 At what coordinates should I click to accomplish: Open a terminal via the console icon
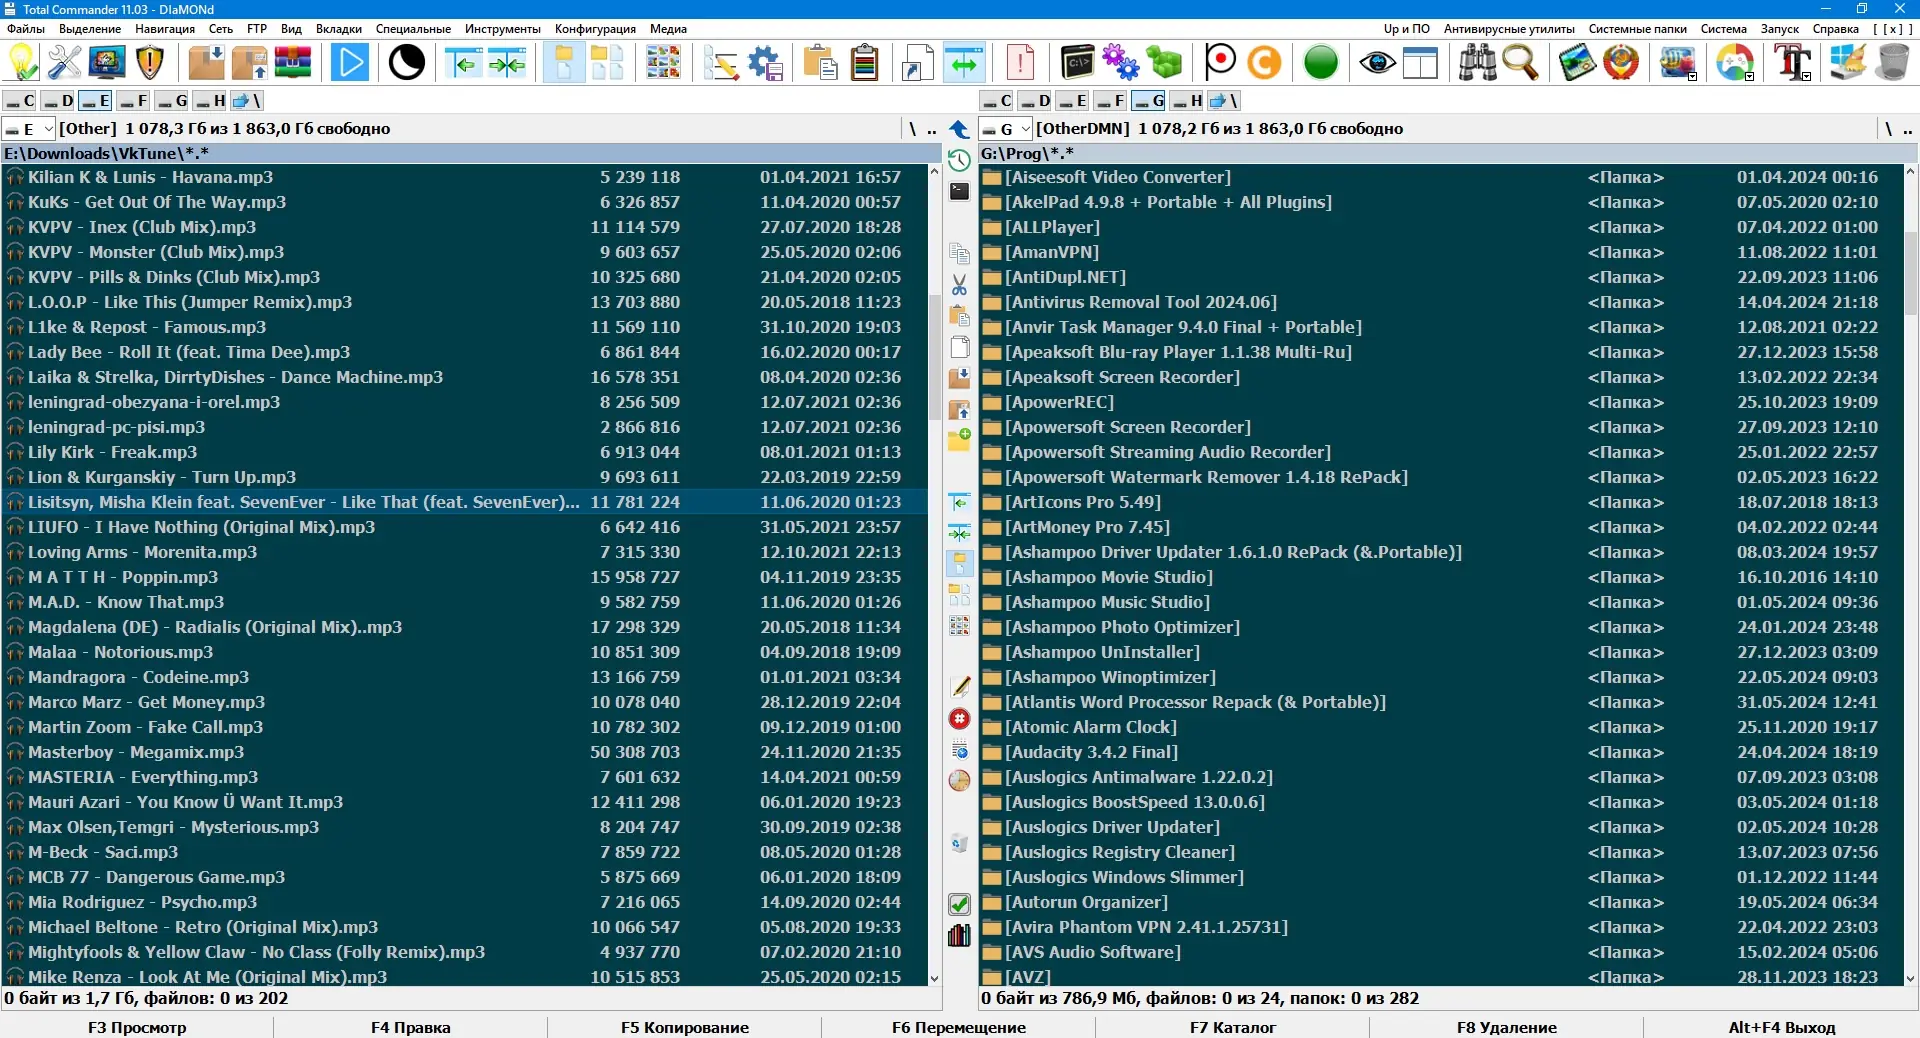pos(1077,63)
